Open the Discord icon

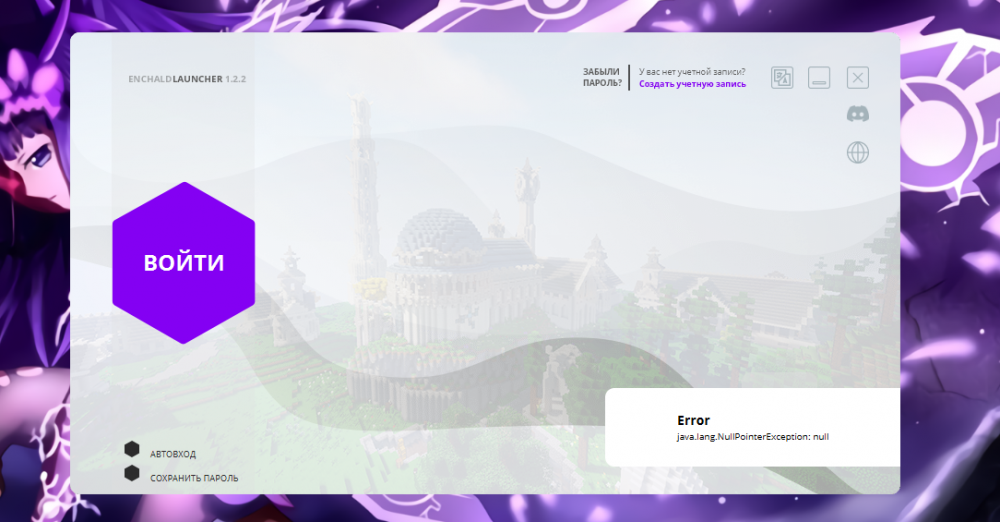coord(858,114)
